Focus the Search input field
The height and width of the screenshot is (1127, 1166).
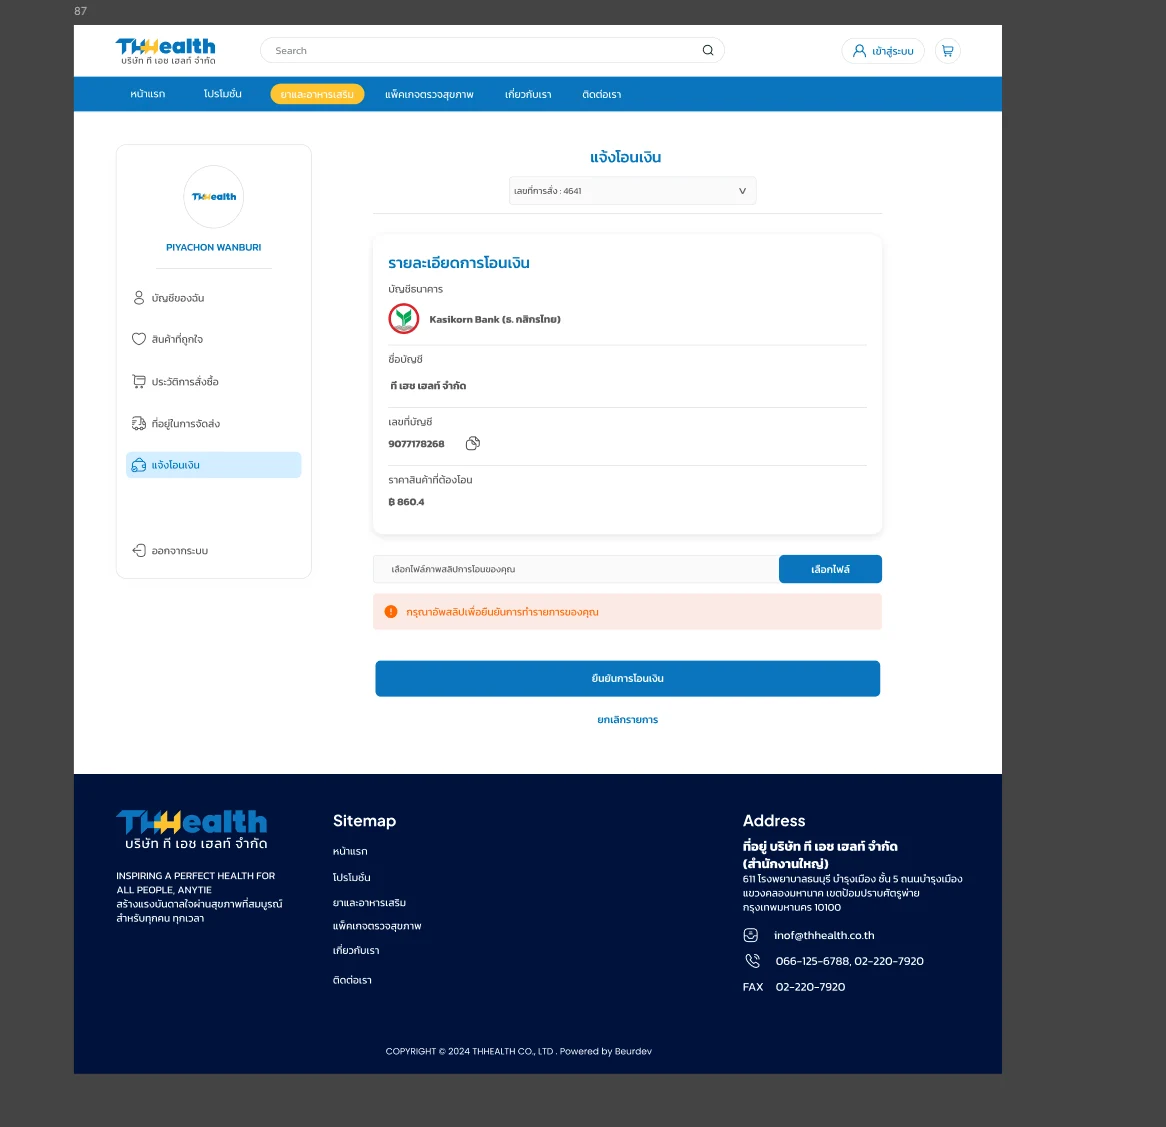coord(492,51)
